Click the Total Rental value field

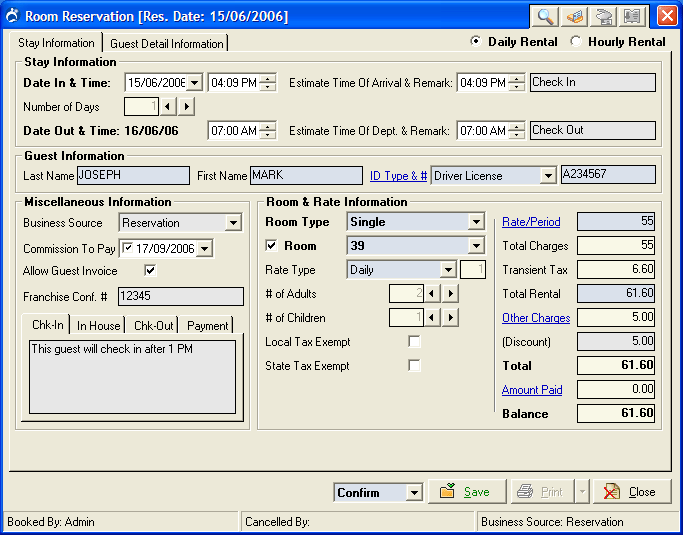click(616, 294)
